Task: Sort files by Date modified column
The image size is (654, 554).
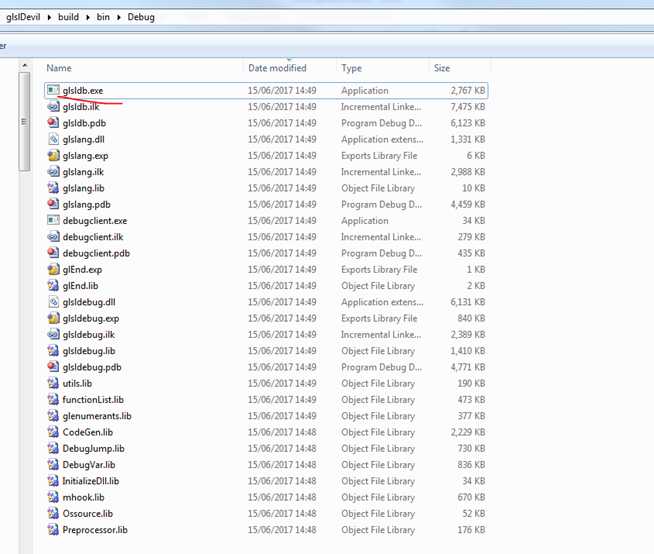Action: coord(277,68)
